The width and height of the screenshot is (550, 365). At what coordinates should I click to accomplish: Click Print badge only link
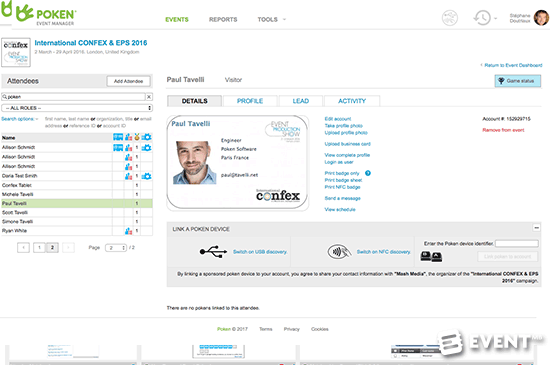coord(342,173)
